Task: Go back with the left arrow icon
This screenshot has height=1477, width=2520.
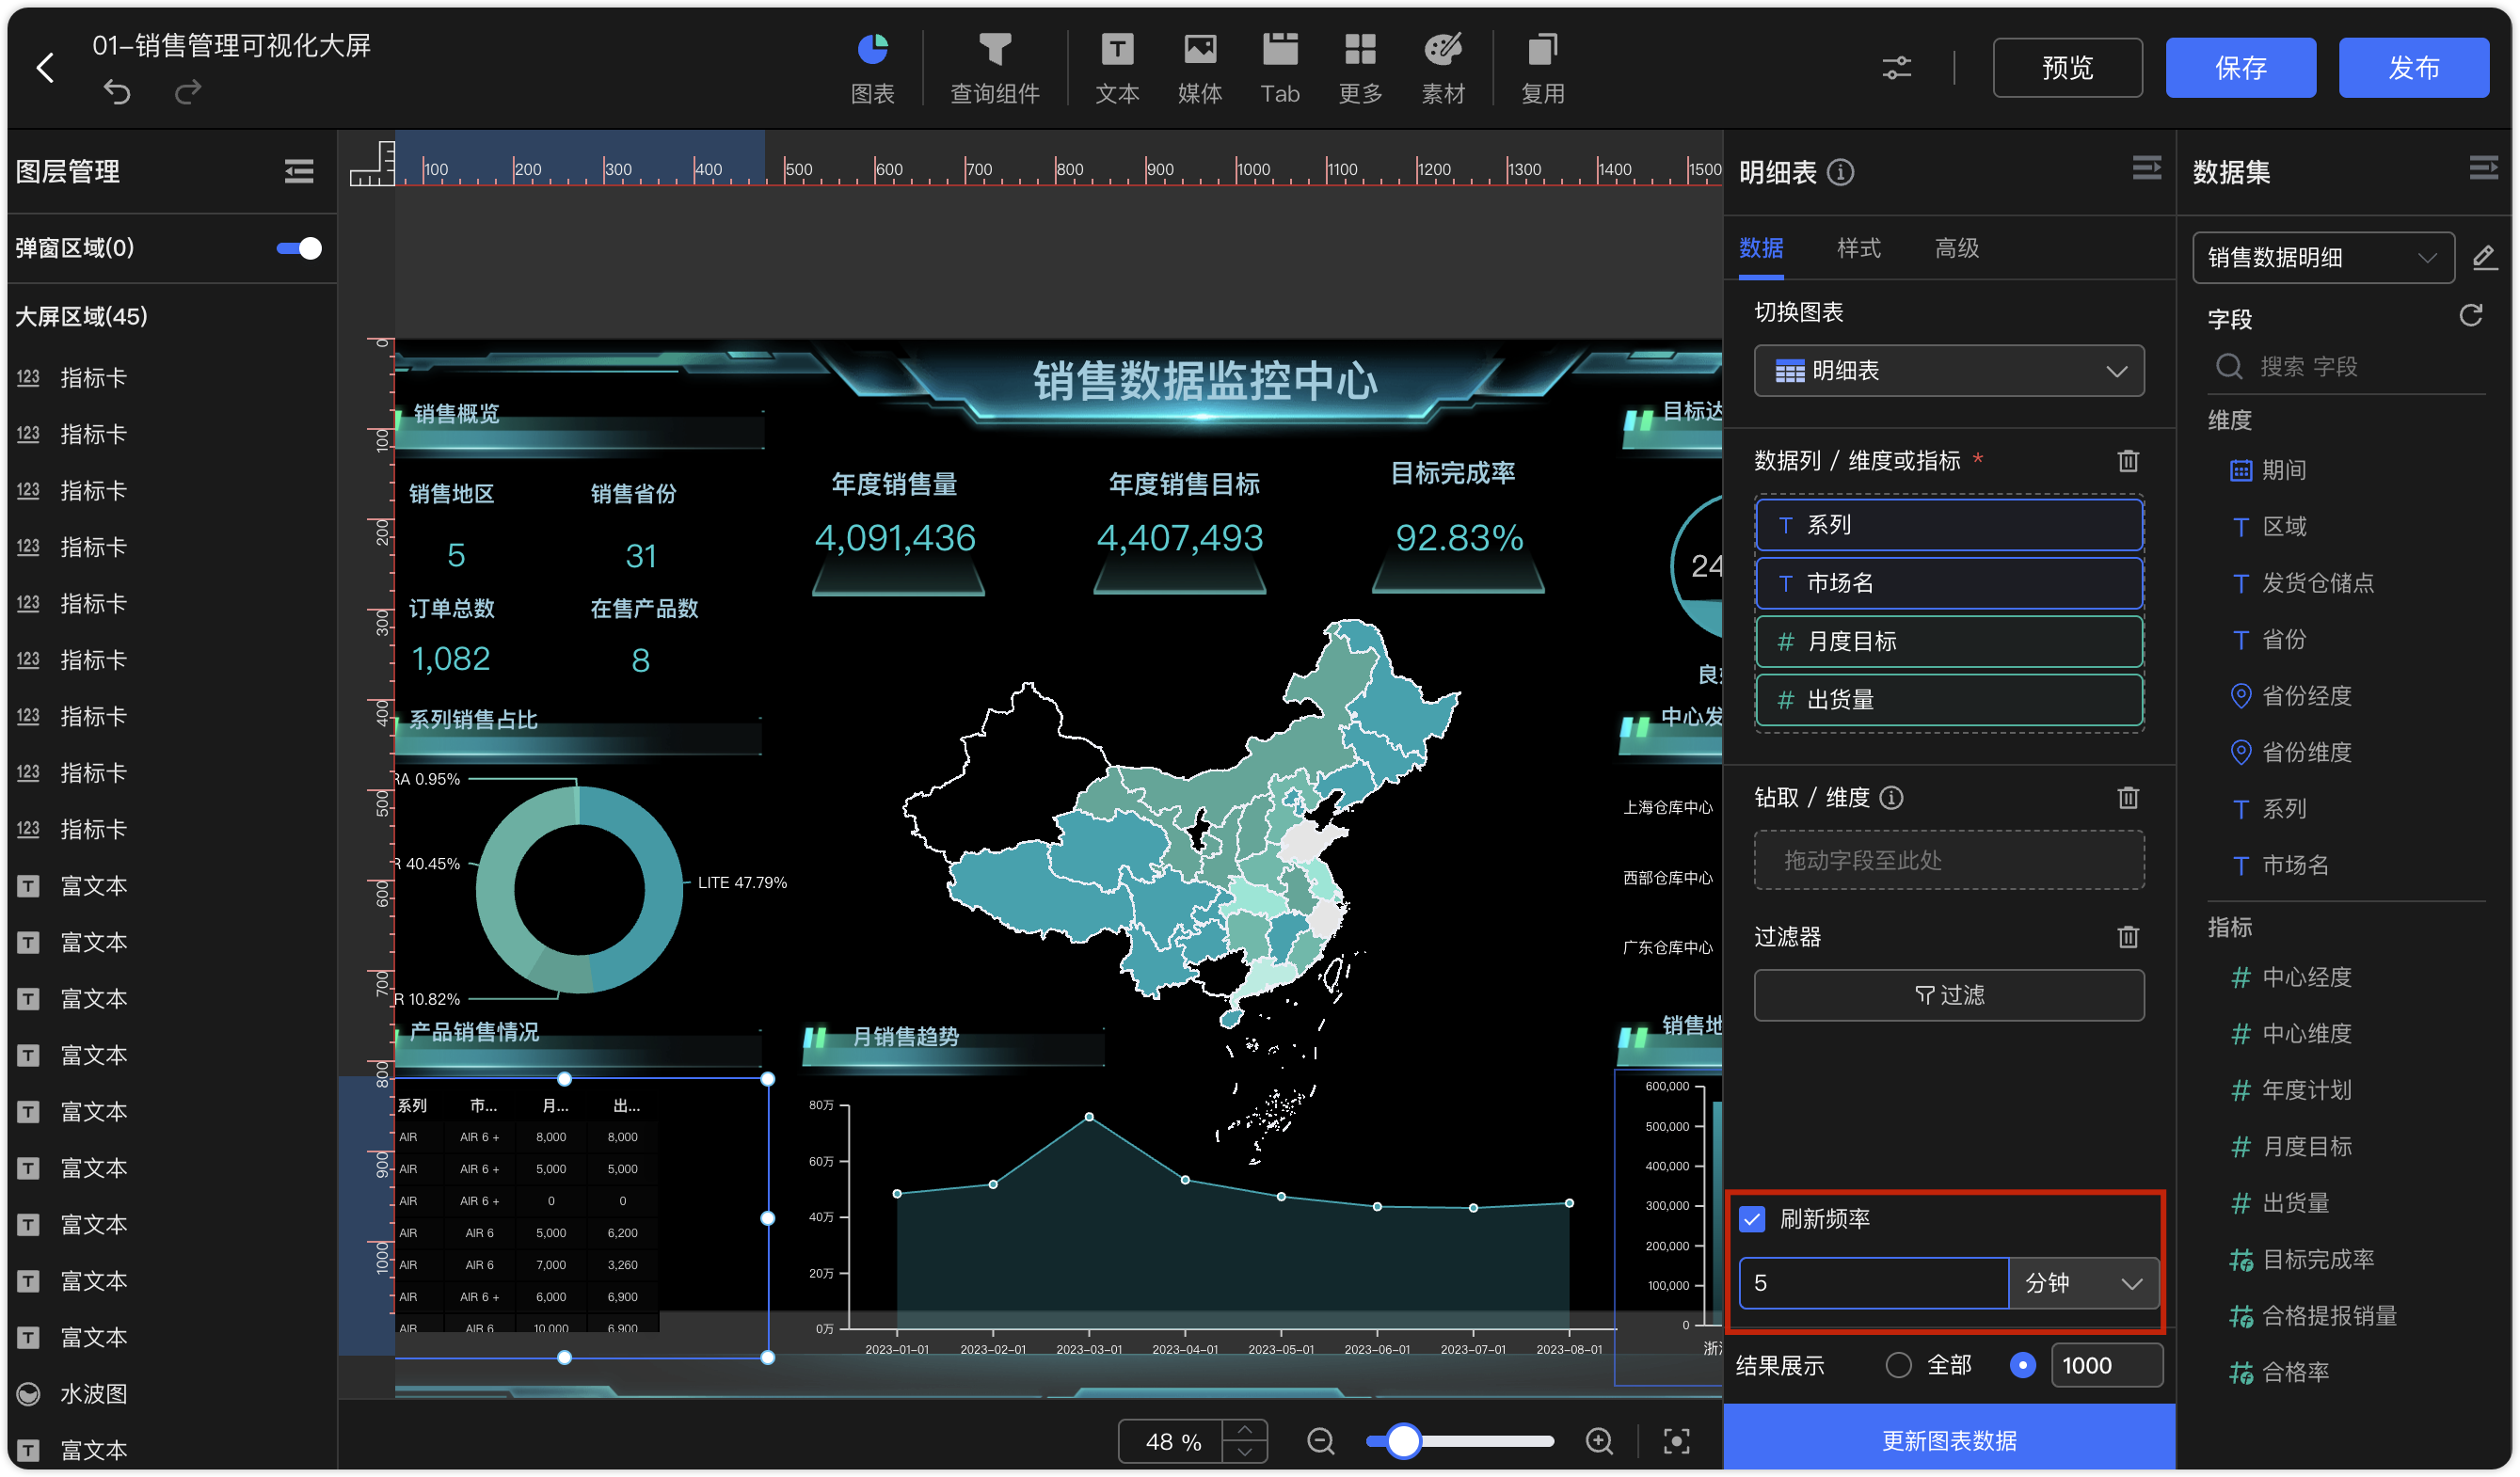Action: [45, 68]
